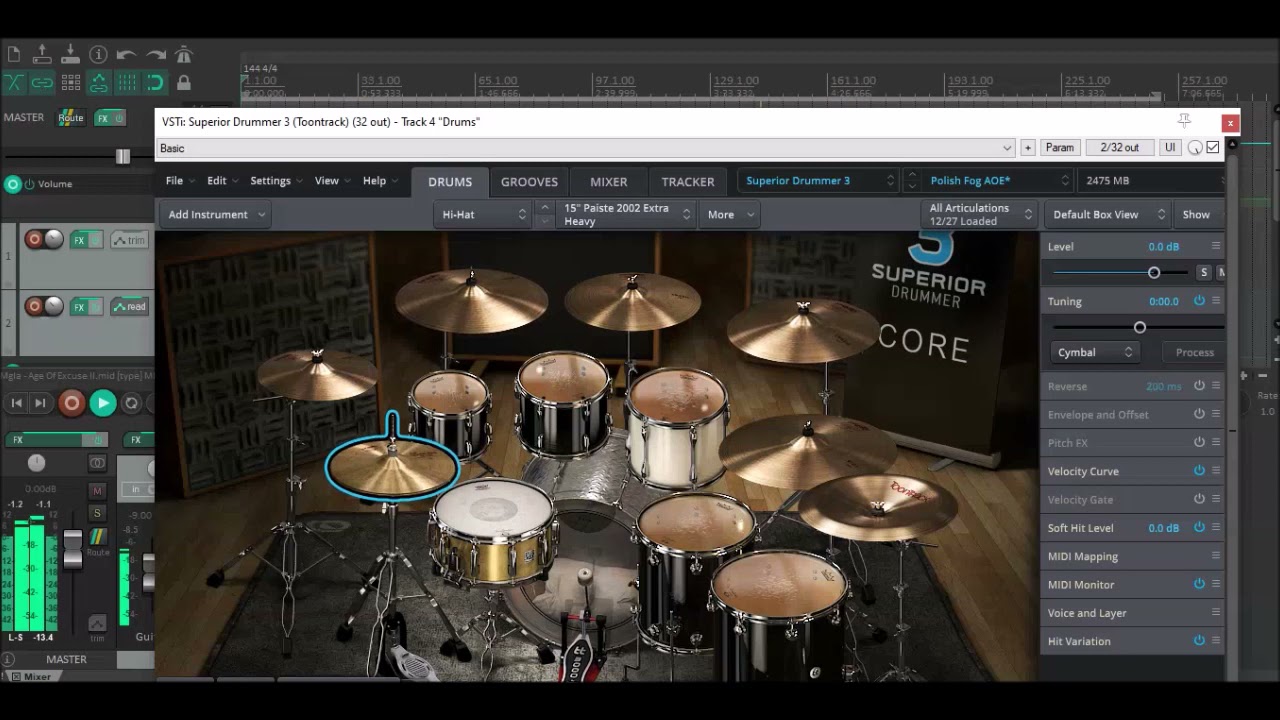Click the Param button
Image resolution: width=1280 pixels, height=720 pixels.
pos(1059,148)
